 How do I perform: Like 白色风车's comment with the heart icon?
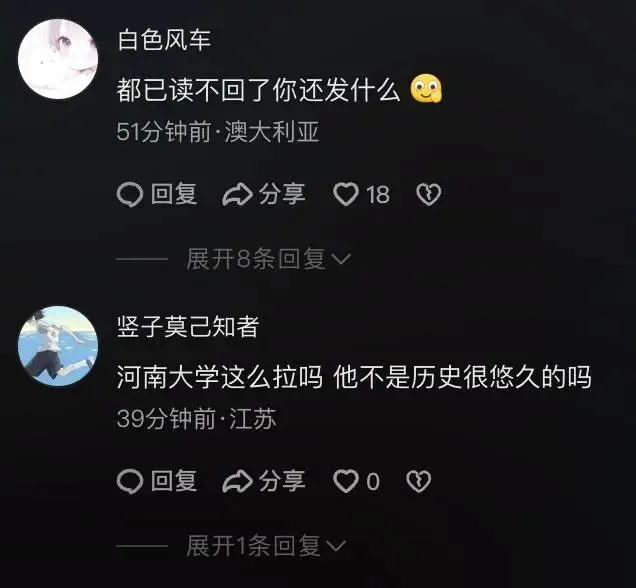tap(346, 194)
